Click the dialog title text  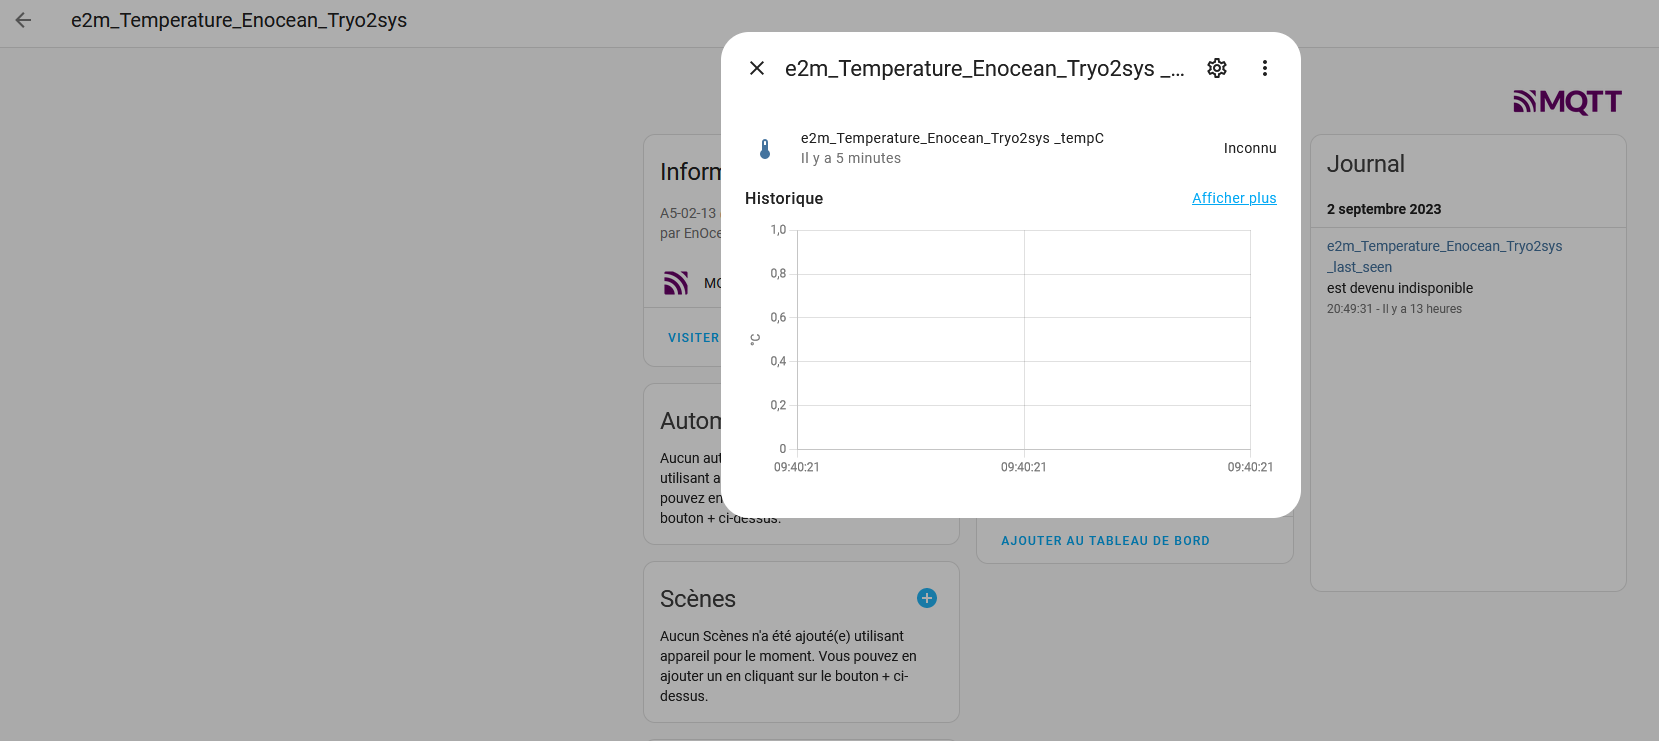coord(984,68)
